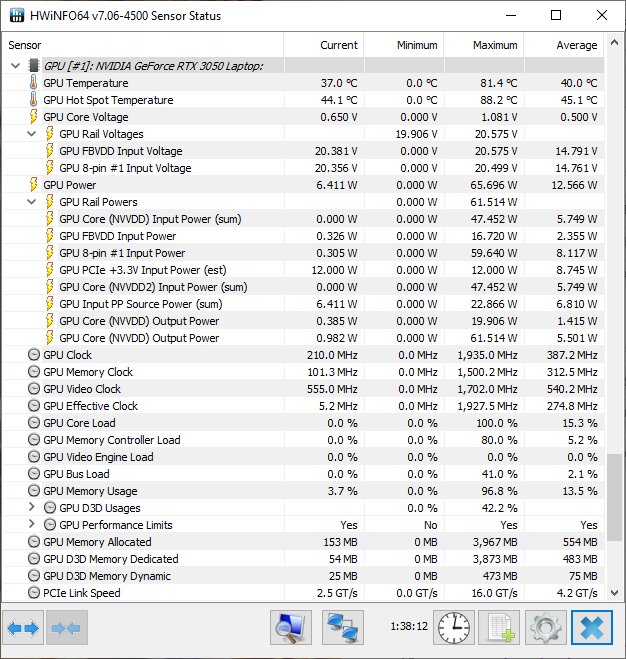Click lightning icon beside GPU FBVDD Input Power
Viewport: 626px width, 659px height.
point(49,236)
